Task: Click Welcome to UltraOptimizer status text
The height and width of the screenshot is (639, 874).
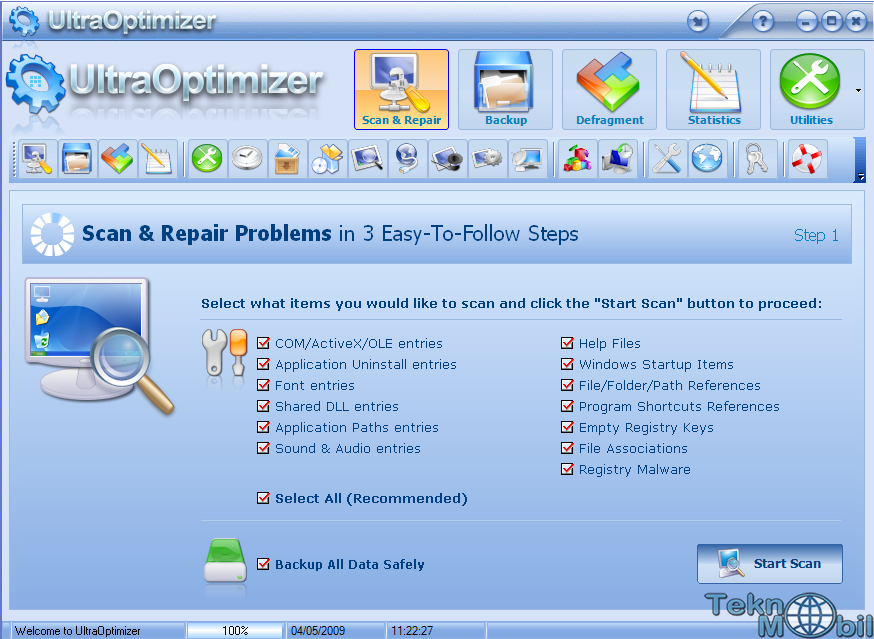Action: (77, 631)
